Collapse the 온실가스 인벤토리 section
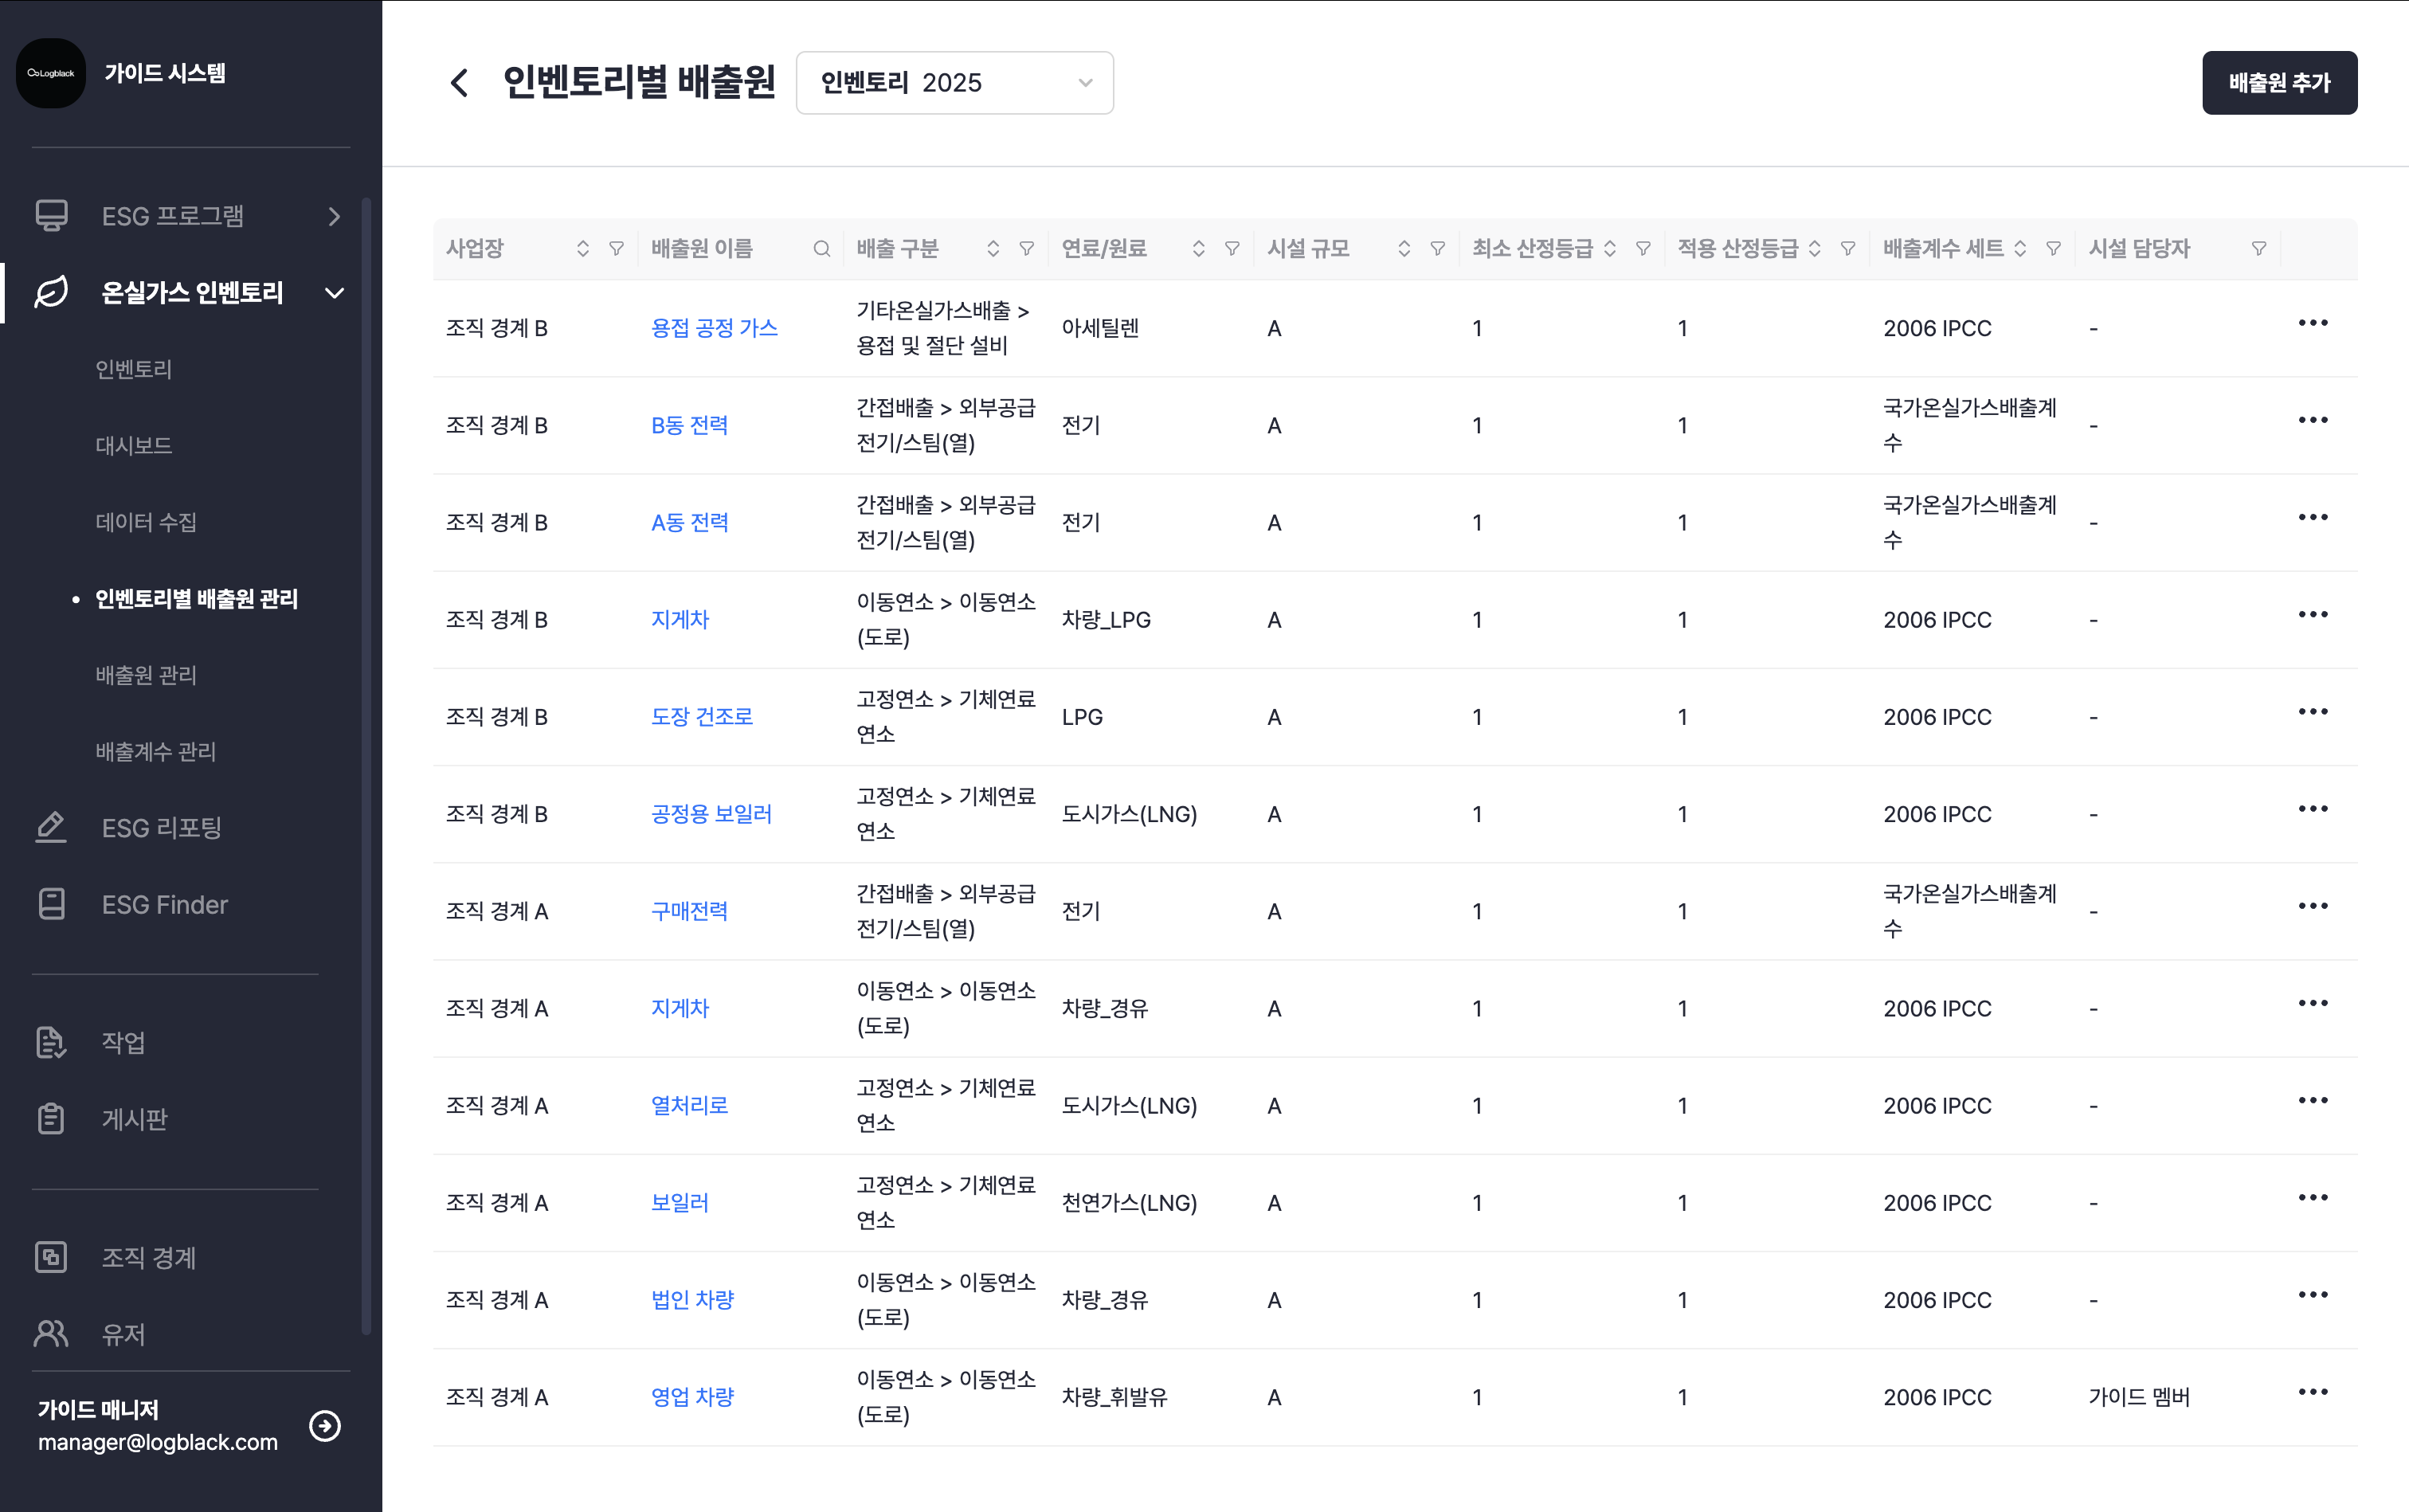Screen dimensions: 2409x1512 click(x=190, y=293)
